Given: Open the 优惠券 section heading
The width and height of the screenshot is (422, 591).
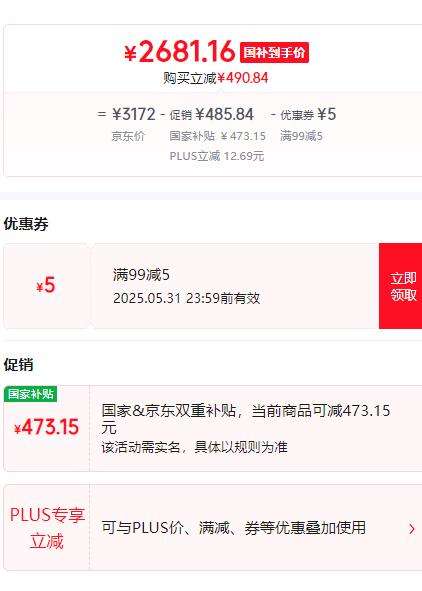Looking at the screenshot, I should (26, 224).
